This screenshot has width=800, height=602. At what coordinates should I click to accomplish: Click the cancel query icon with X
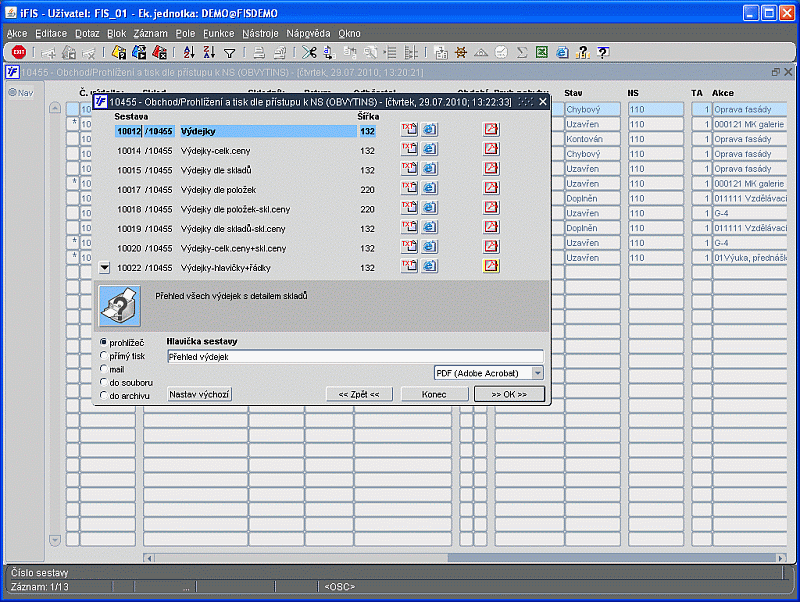pyautogui.click(x=159, y=52)
